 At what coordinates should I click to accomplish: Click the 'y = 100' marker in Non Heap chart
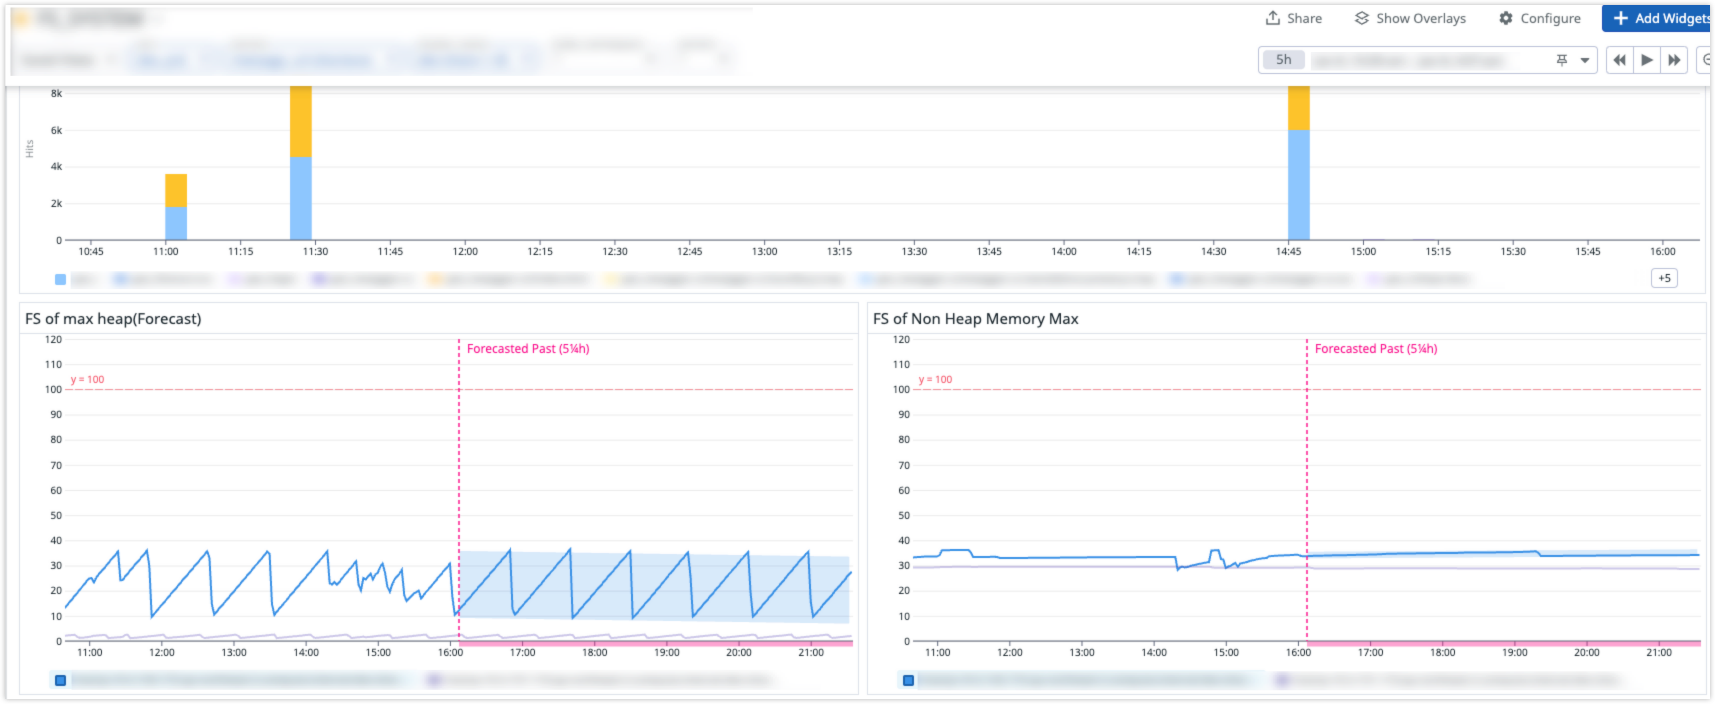click(935, 380)
